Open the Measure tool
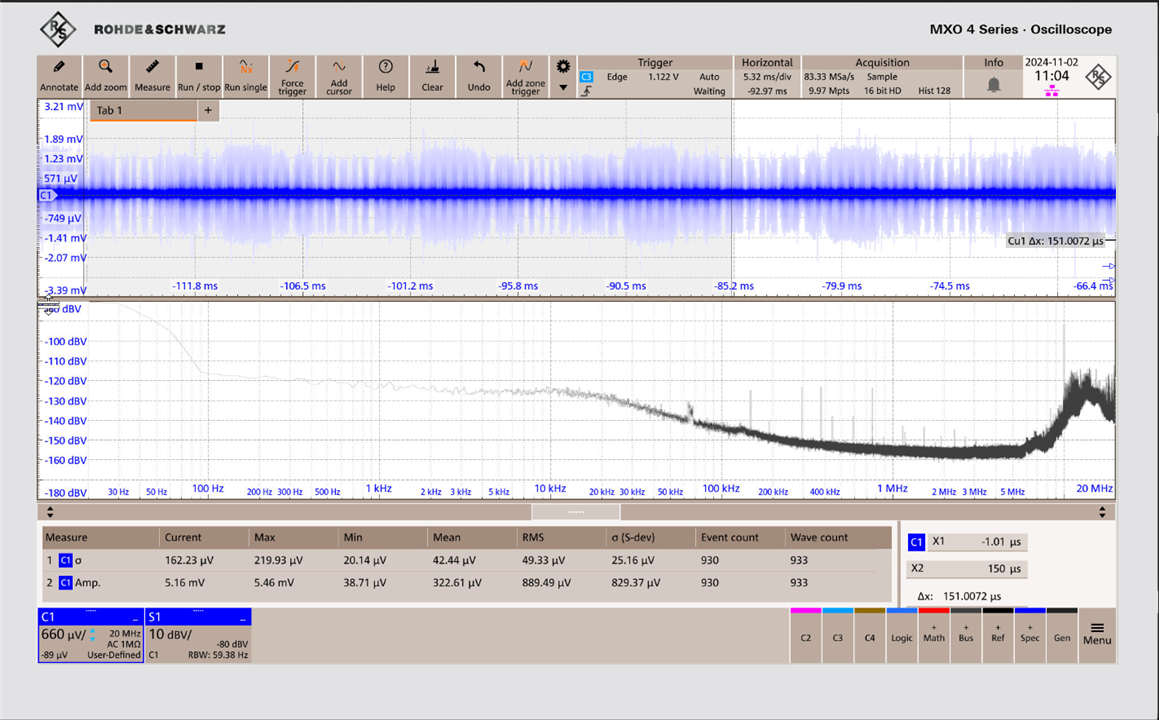Screen dimensions: 1159x720 point(152,76)
